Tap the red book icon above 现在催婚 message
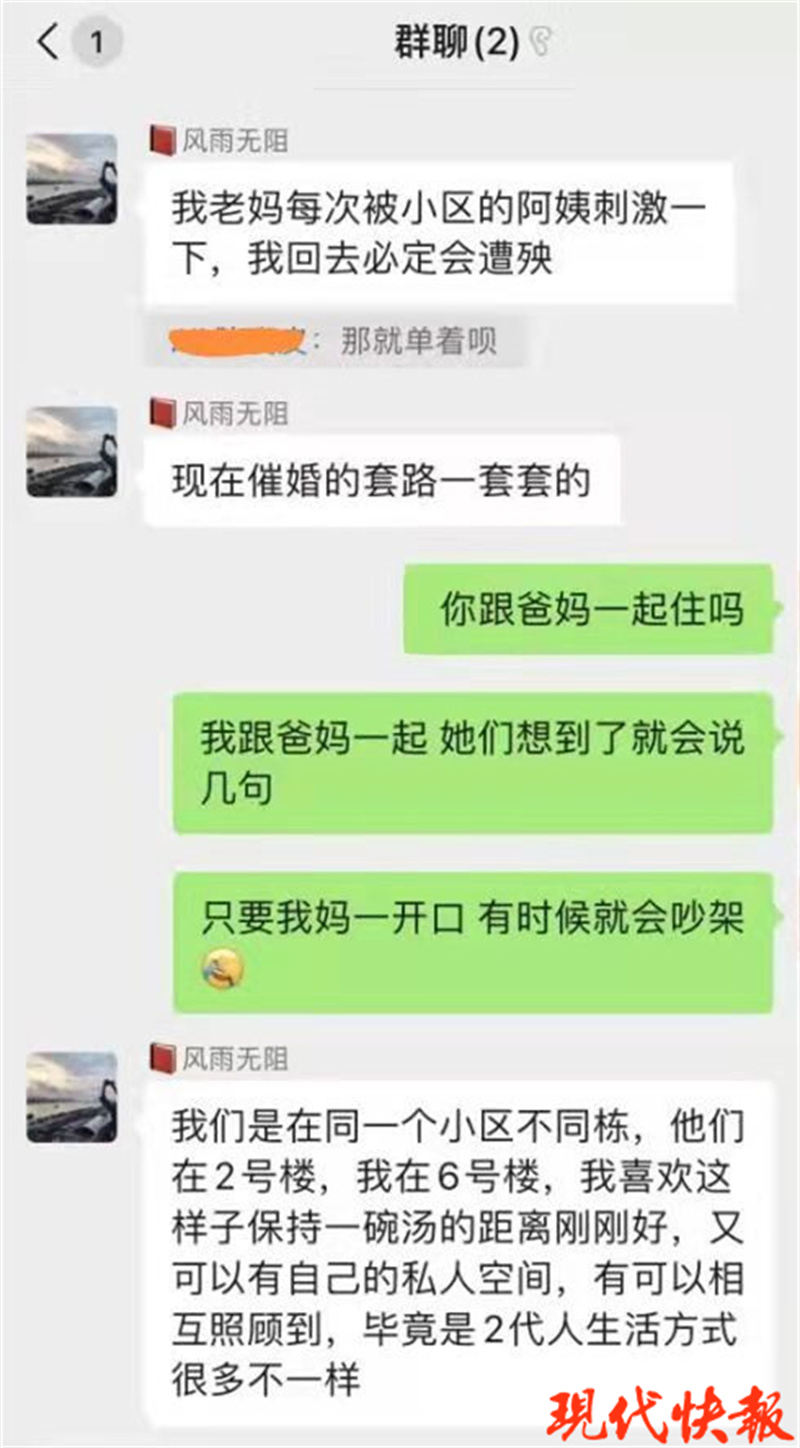The width and height of the screenshot is (800, 1448). (x=161, y=411)
